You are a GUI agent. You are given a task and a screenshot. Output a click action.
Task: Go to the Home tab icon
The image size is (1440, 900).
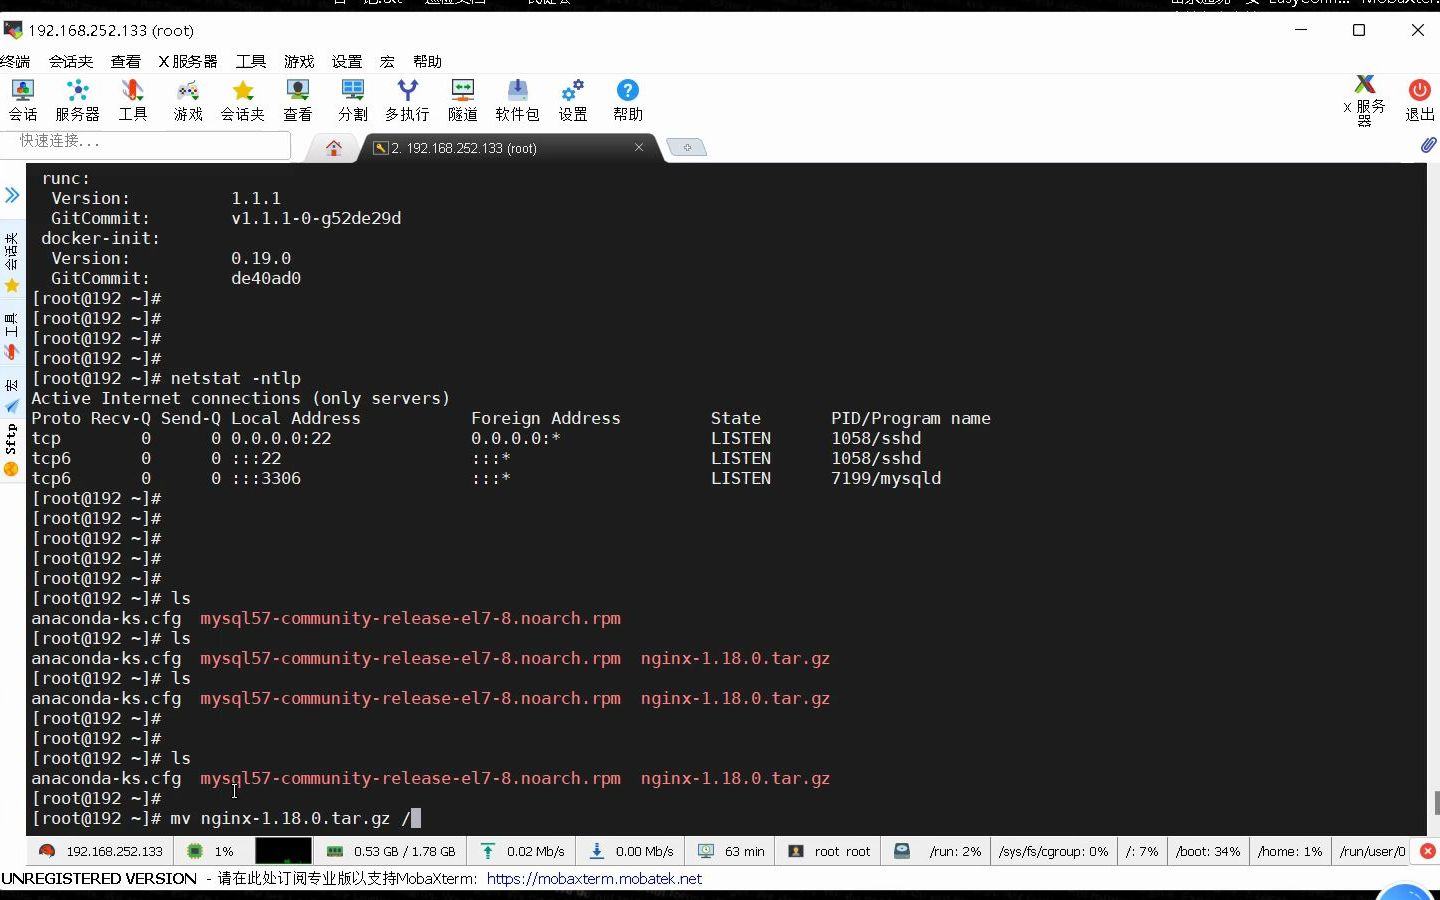pos(334,148)
